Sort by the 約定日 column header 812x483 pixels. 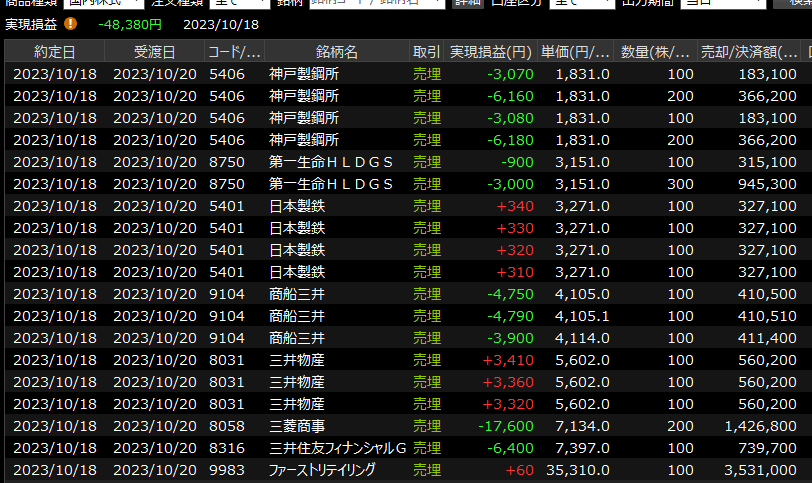(x=54, y=51)
